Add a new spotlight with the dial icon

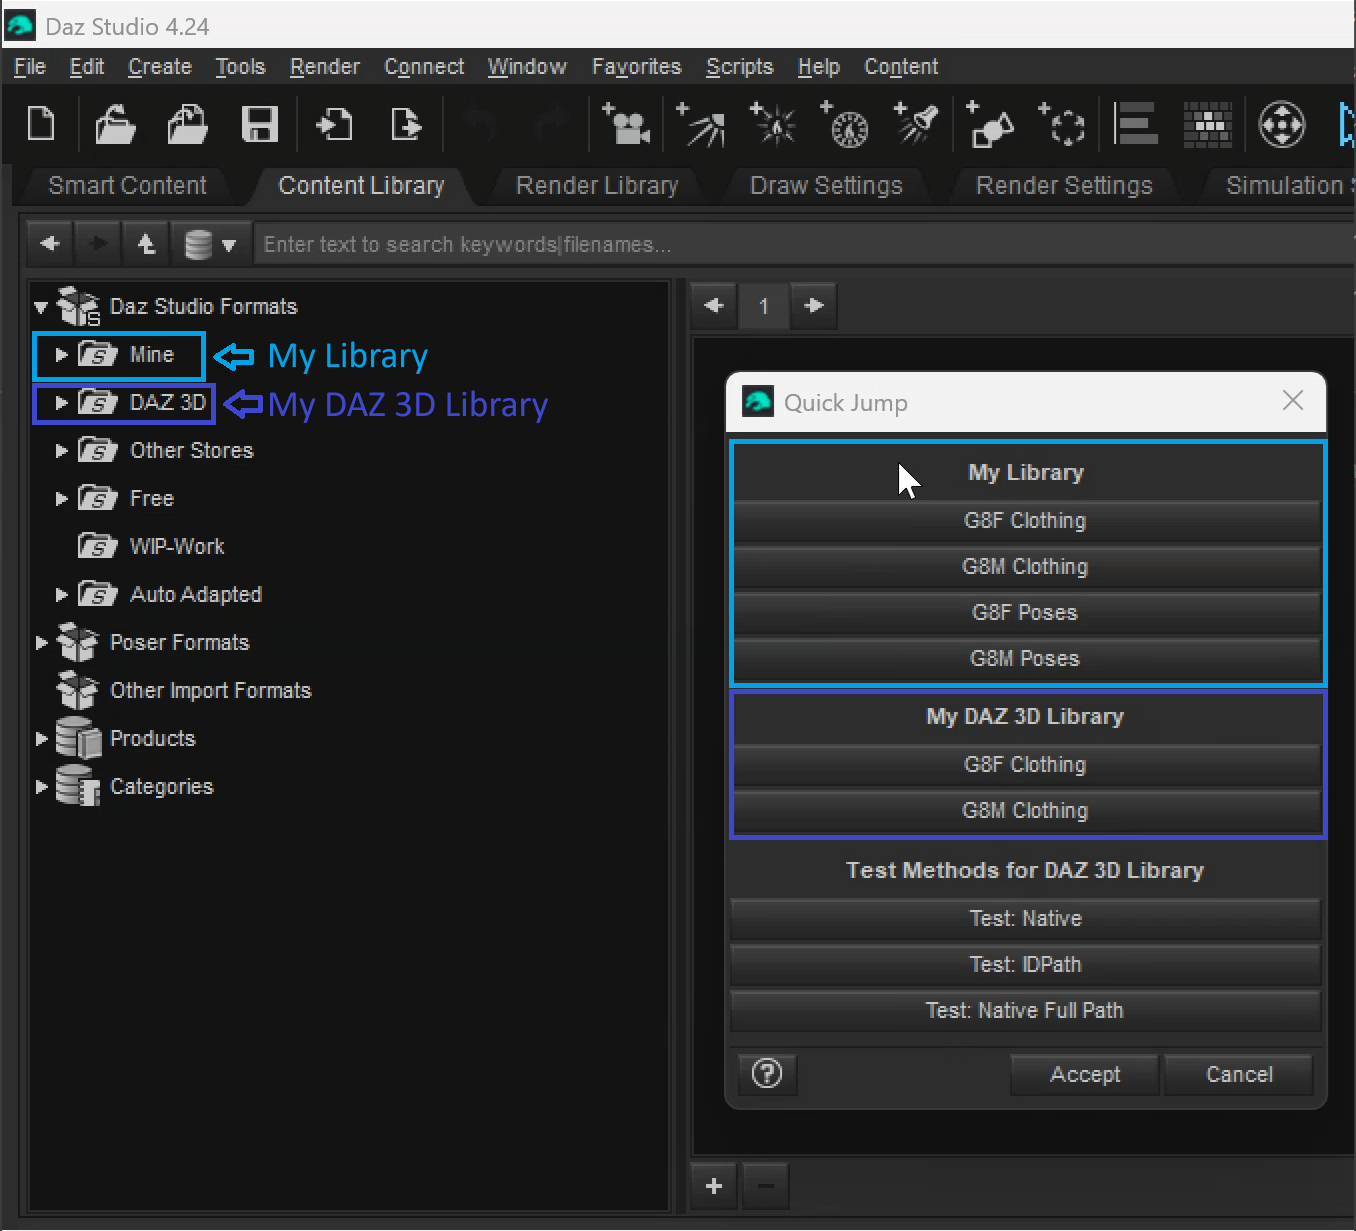coord(845,124)
